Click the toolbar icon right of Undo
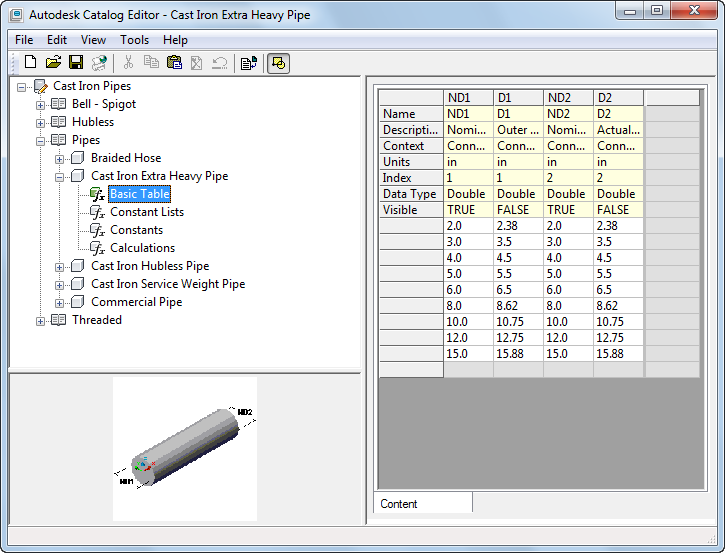Viewport: 725px width, 553px height. [x=249, y=62]
